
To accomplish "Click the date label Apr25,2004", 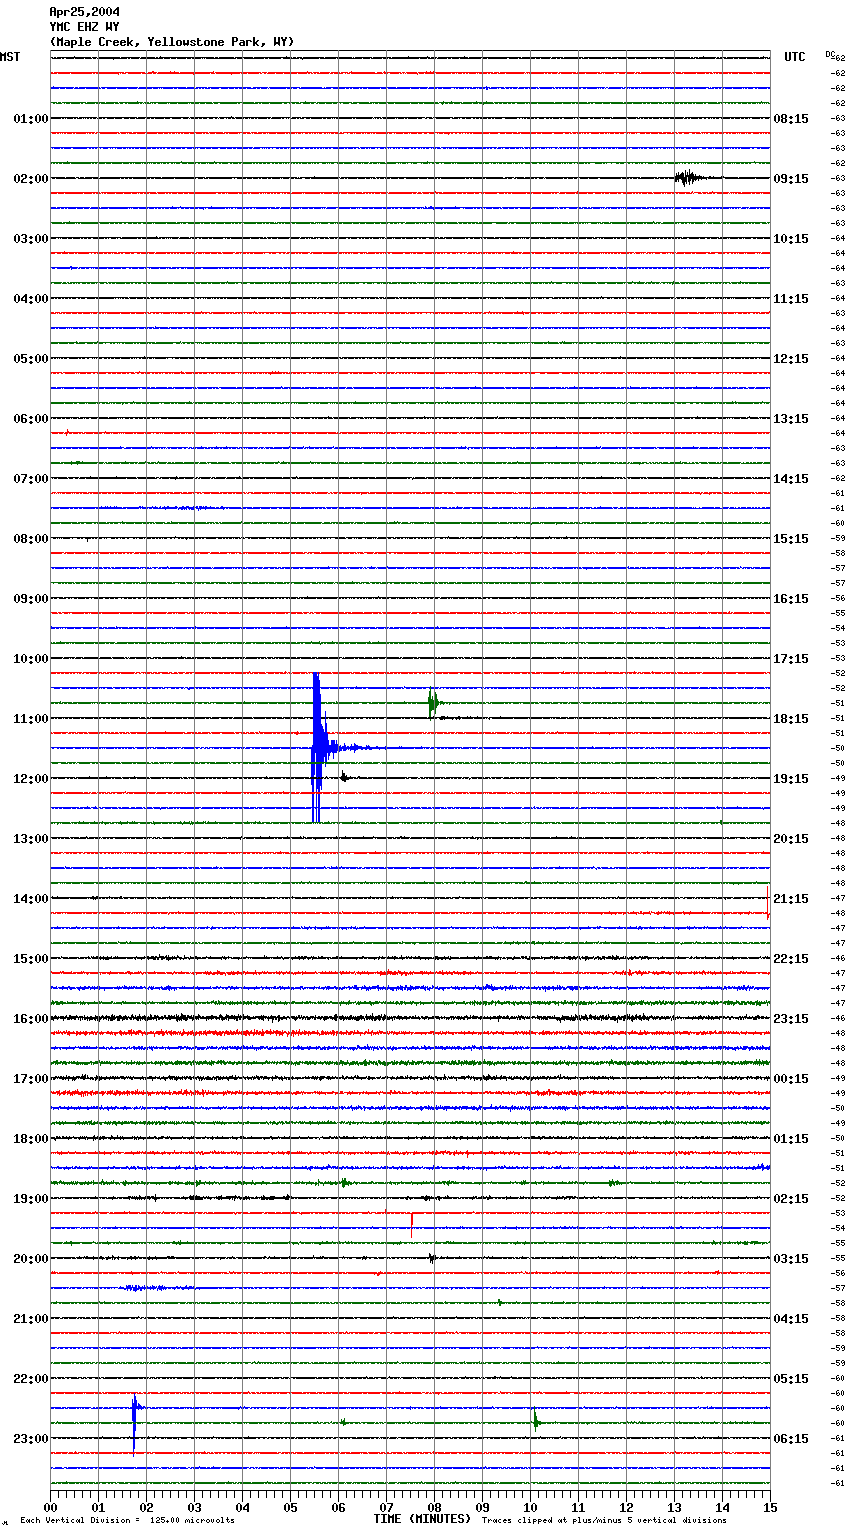I will [84, 12].
